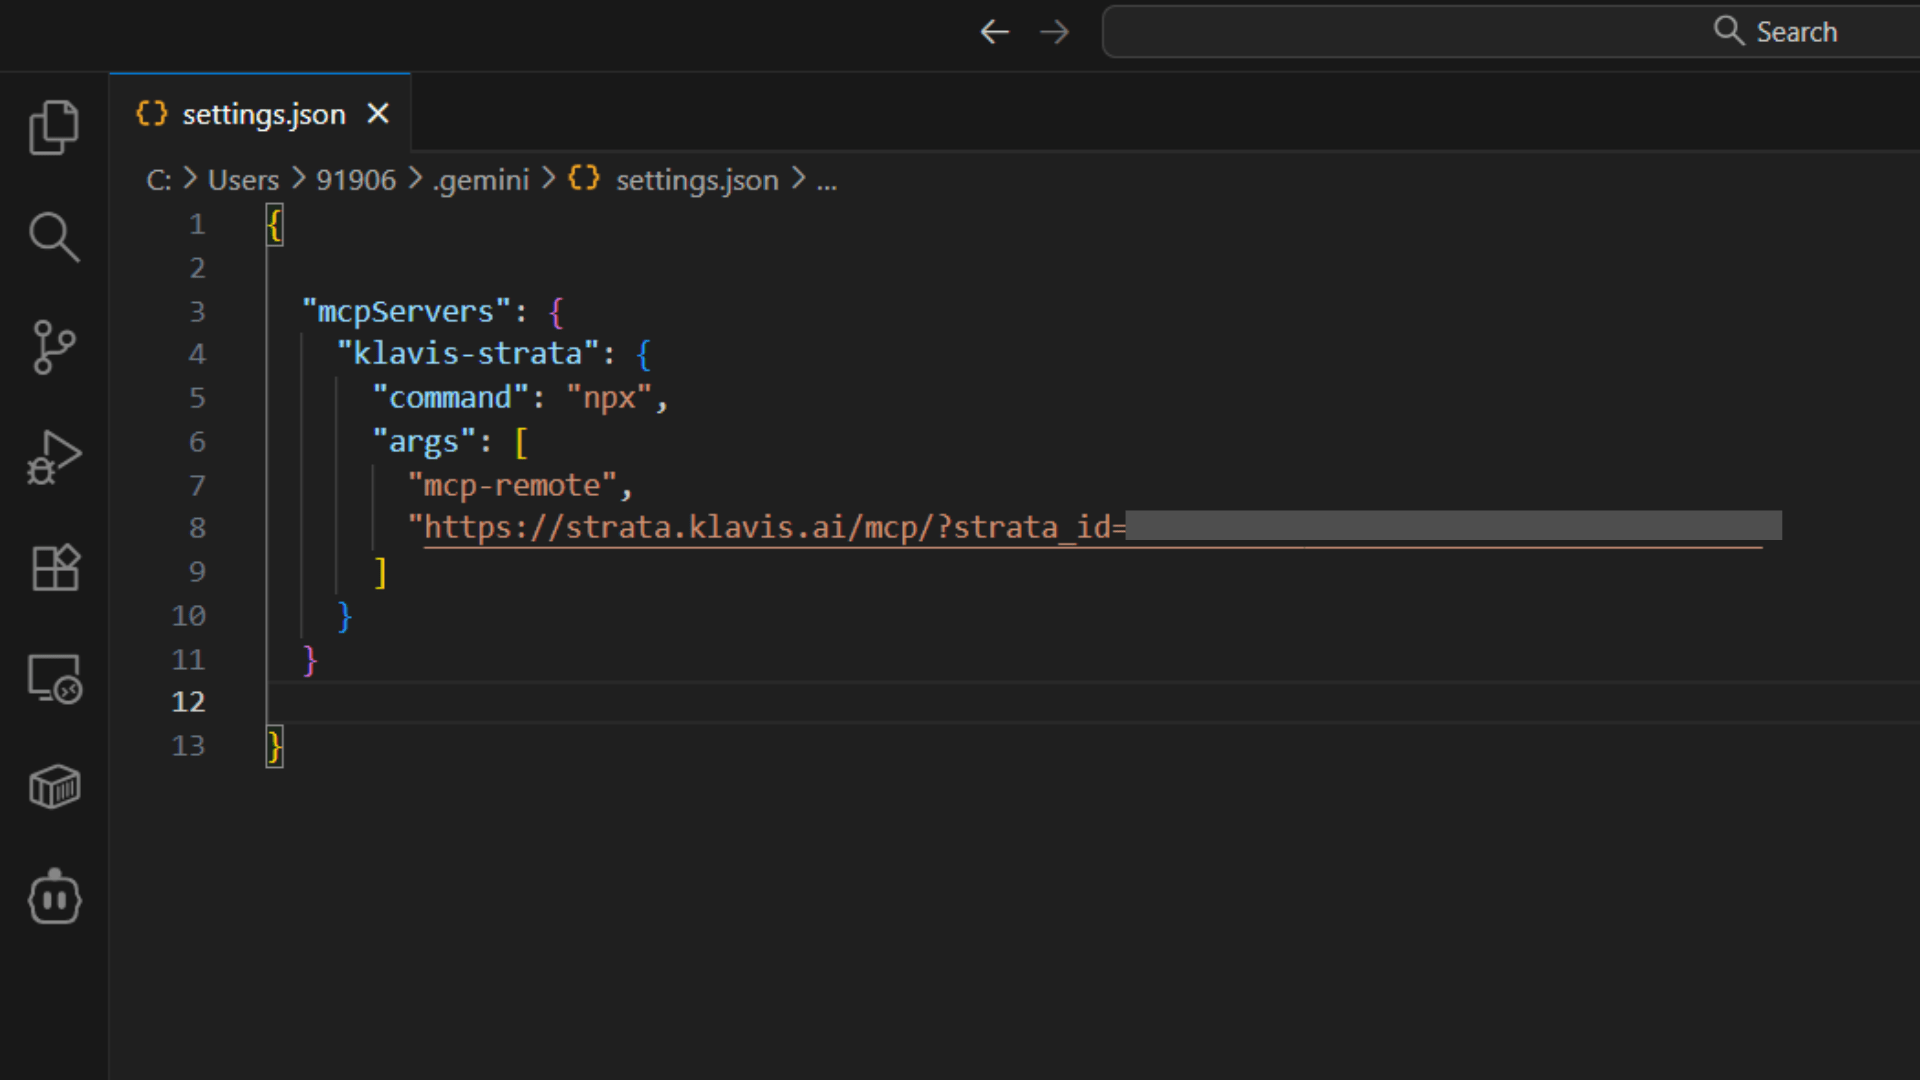
Task: Open the Explorer view in activity bar
Action: click(x=54, y=127)
